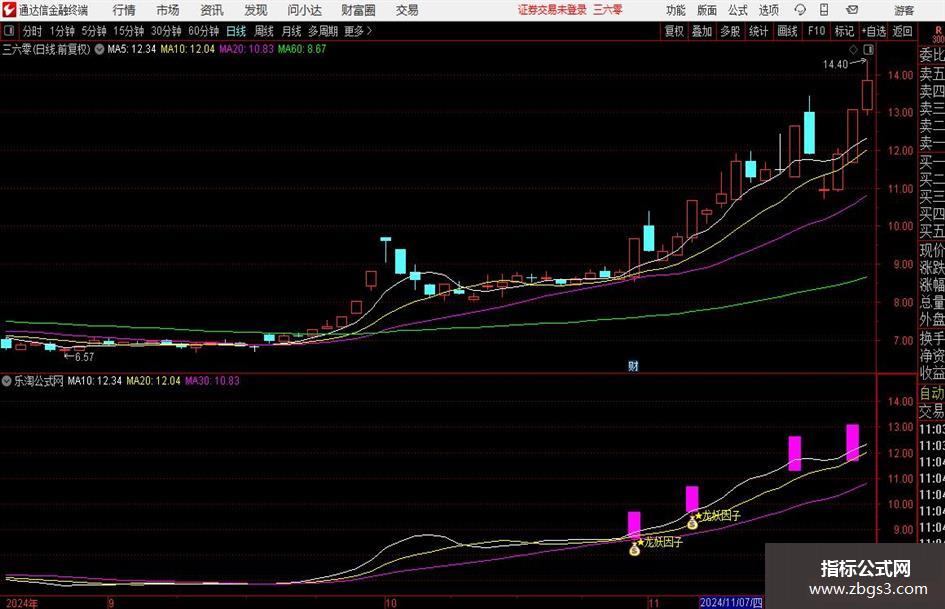
Task: Open the 资讯 menu
Action: tap(212, 10)
